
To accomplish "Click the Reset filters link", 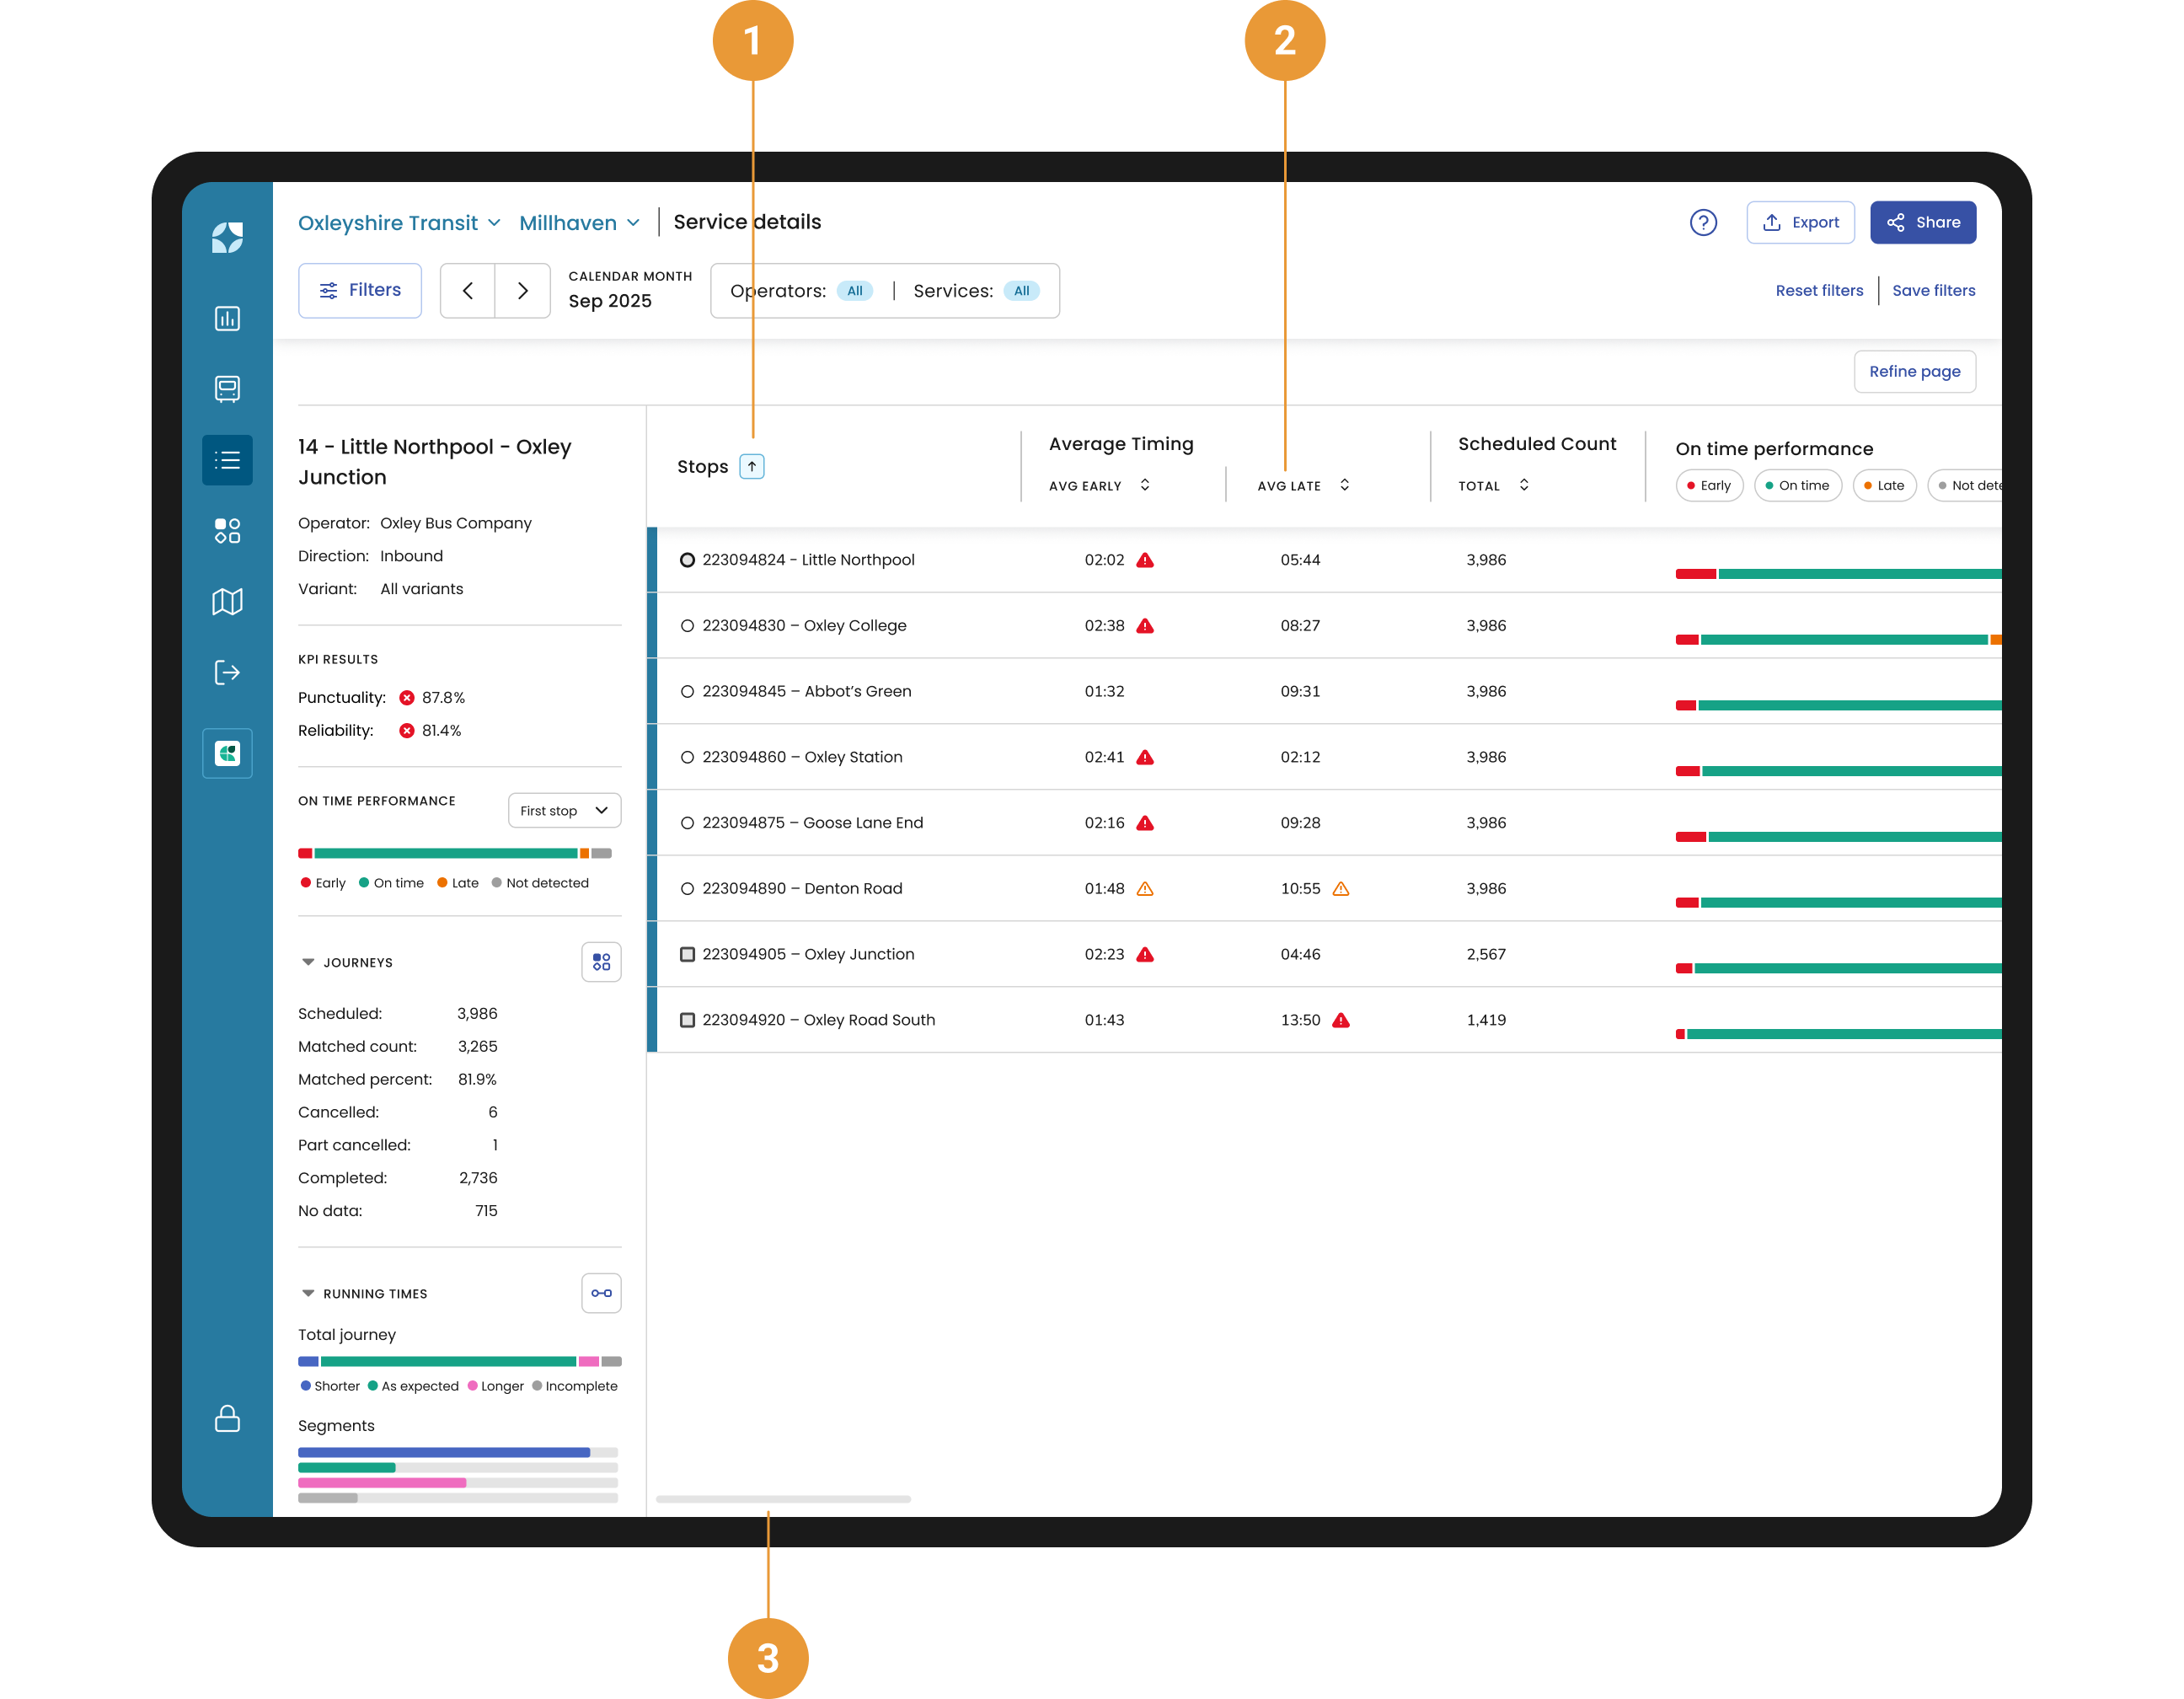I will point(1819,291).
